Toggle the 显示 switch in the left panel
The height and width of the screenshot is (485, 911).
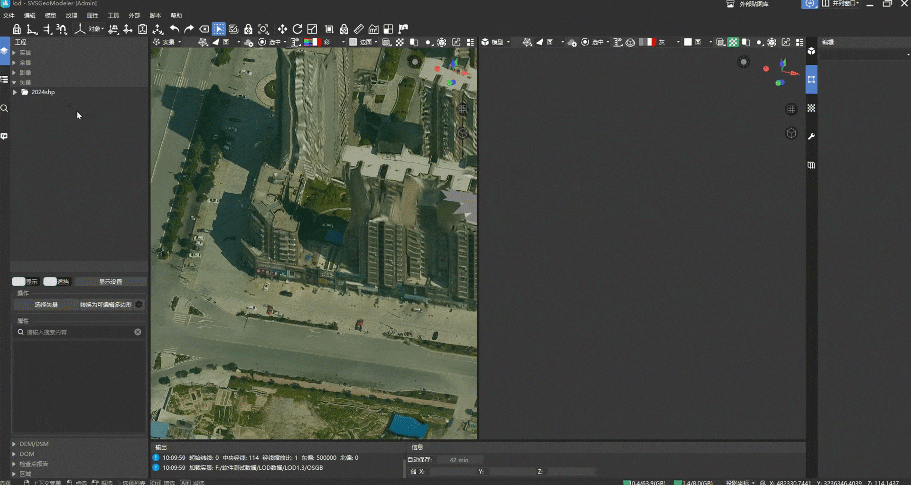tap(18, 282)
